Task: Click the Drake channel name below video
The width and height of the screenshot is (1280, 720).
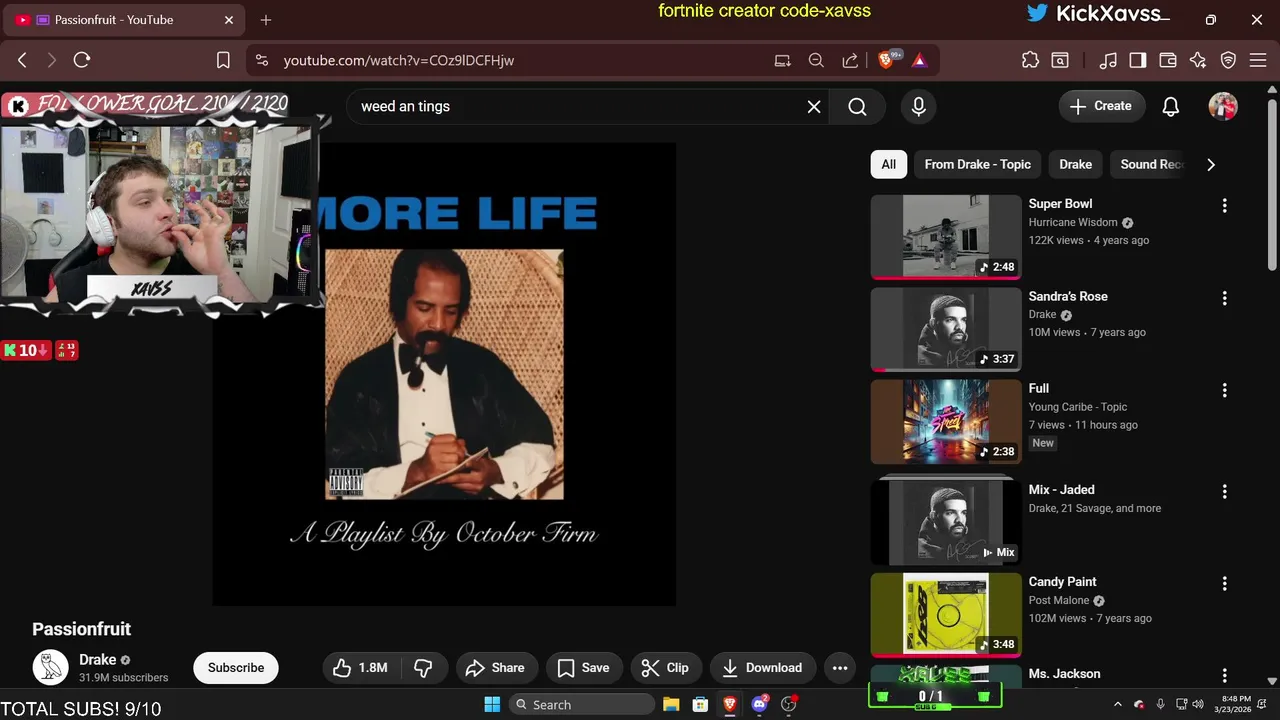Action: click(x=98, y=660)
